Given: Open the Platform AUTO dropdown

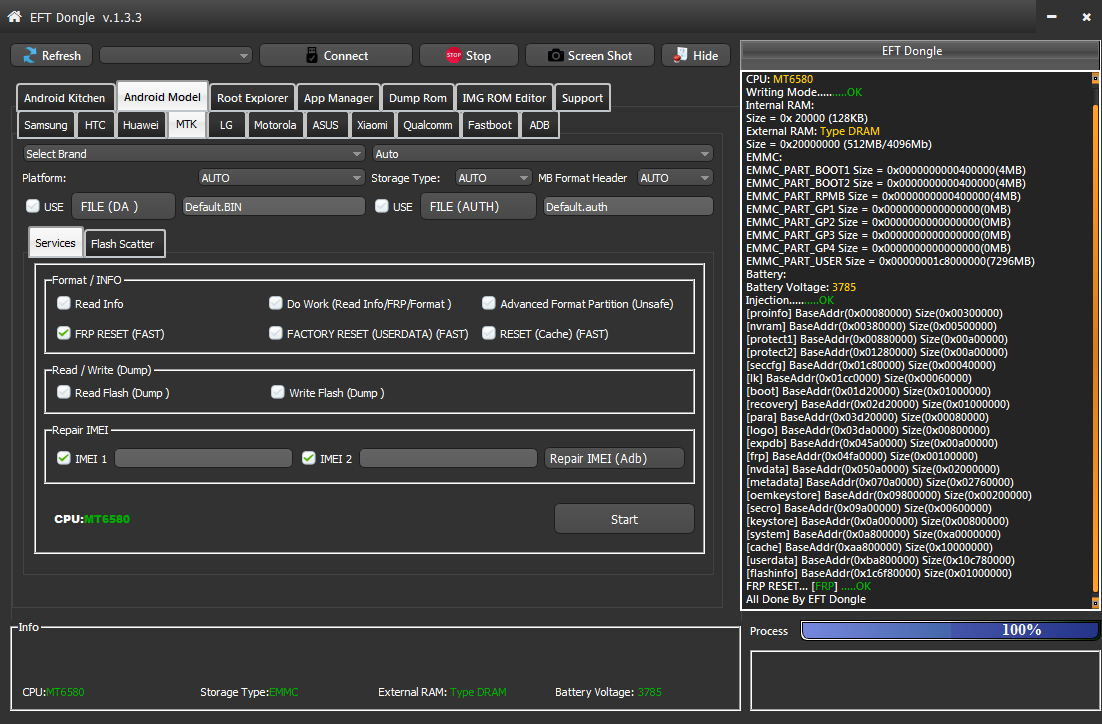Looking at the screenshot, I should 281,178.
